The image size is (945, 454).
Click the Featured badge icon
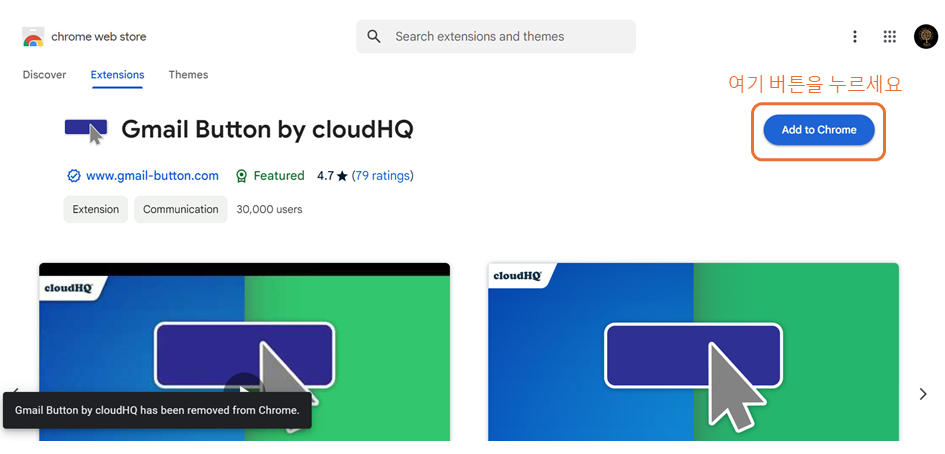(242, 176)
